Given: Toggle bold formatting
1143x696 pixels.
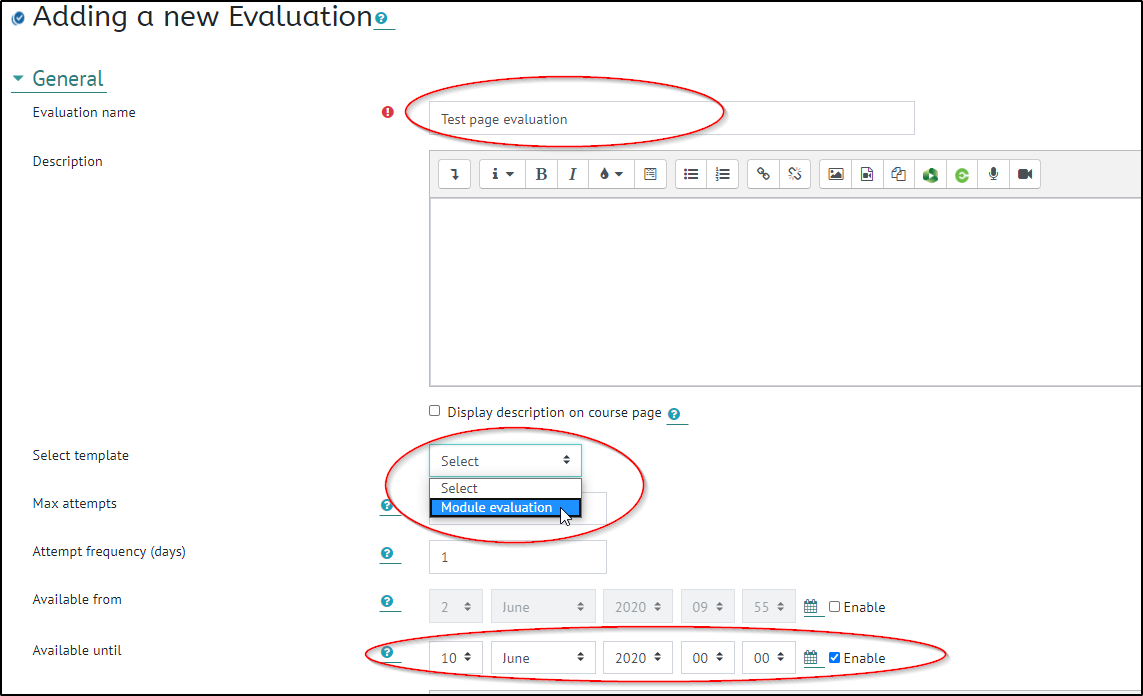Looking at the screenshot, I should (541, 174).
